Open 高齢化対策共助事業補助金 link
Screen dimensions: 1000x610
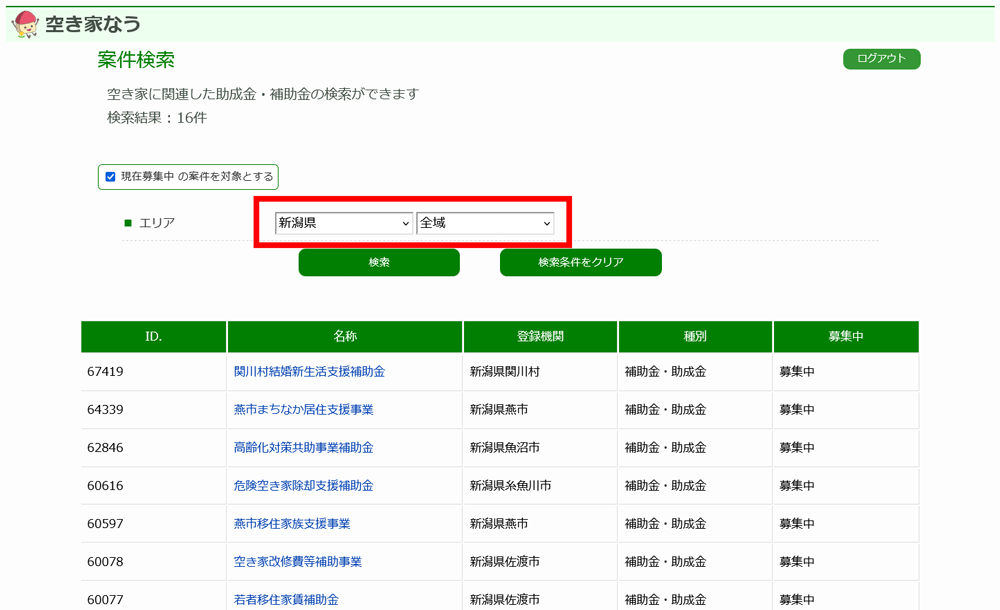[303, 448]
